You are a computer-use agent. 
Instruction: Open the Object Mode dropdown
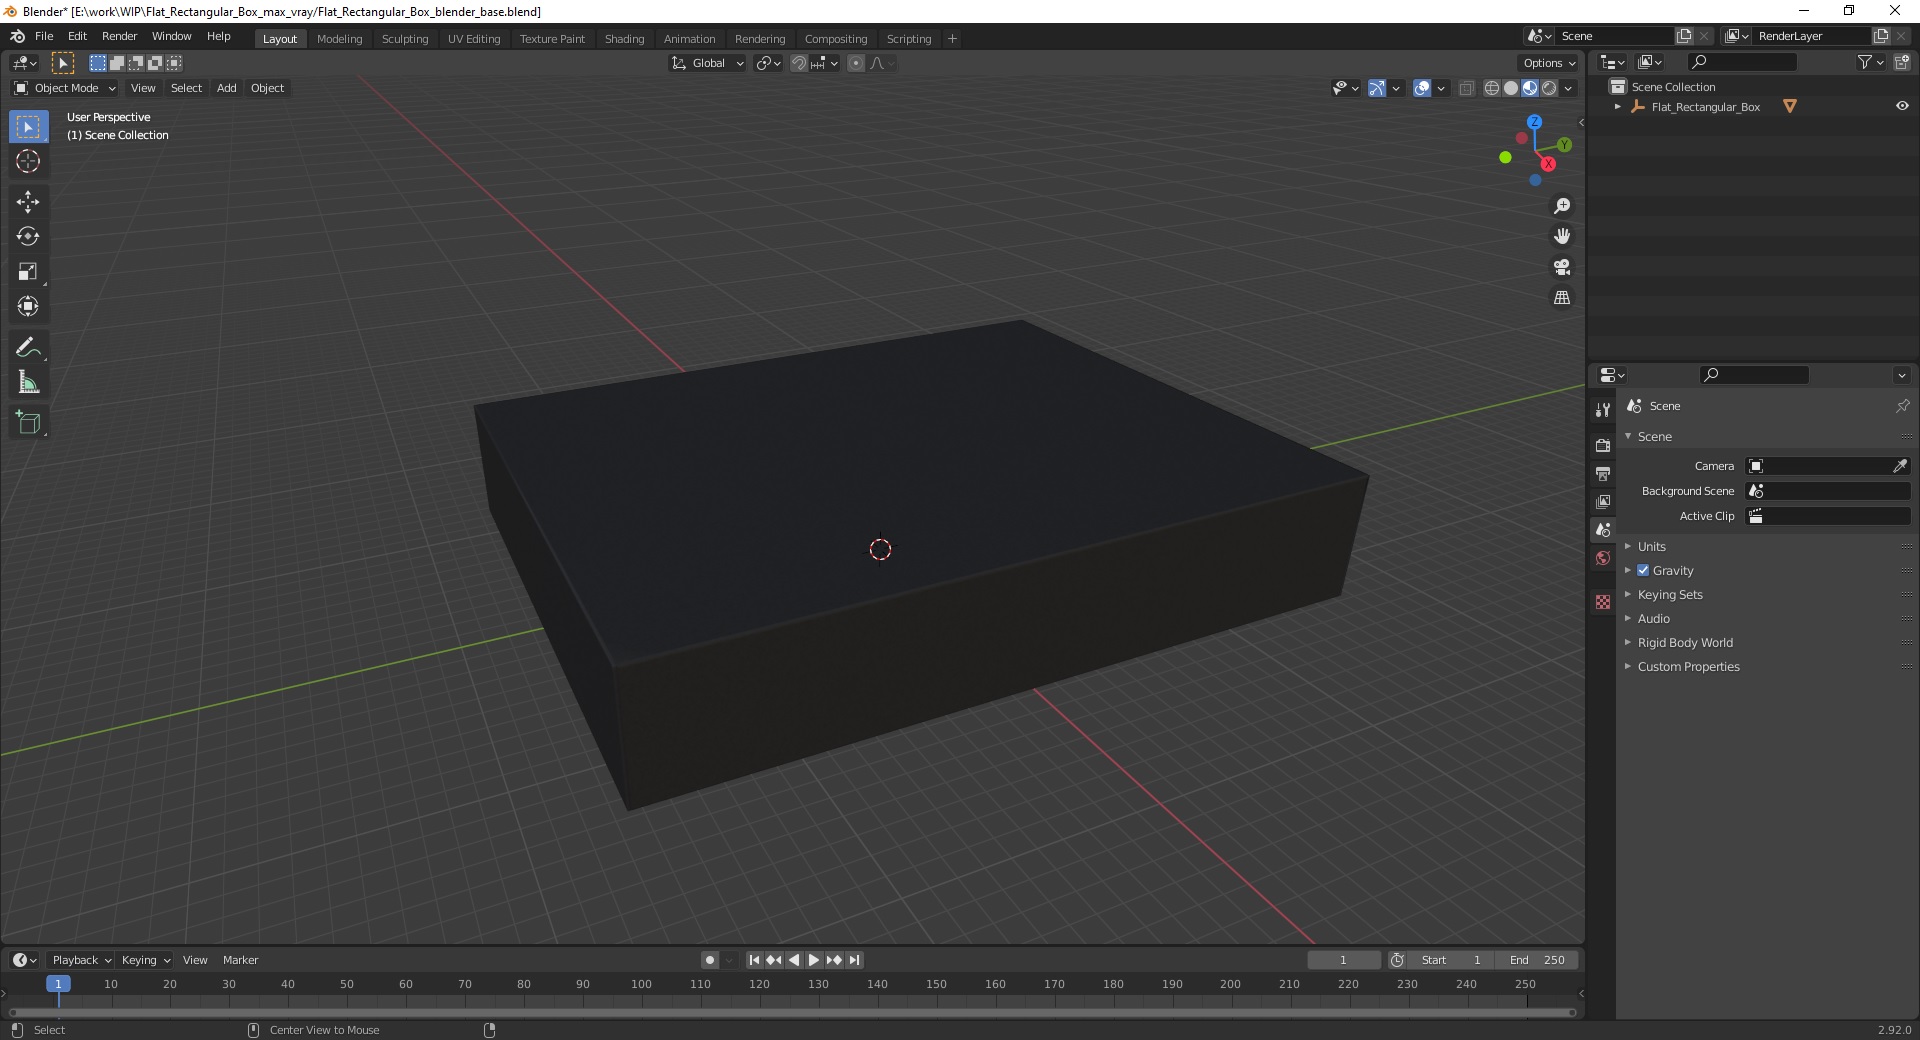tap(64, 88)
